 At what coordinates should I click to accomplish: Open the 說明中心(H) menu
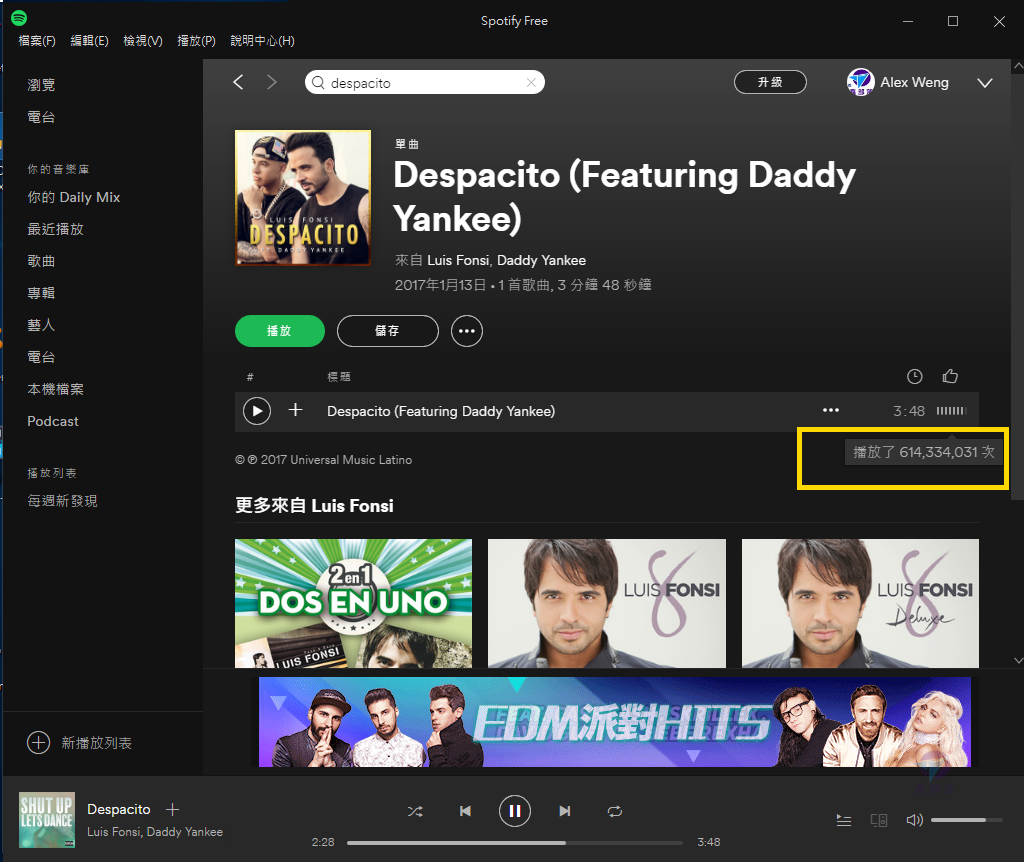(263, 41)
